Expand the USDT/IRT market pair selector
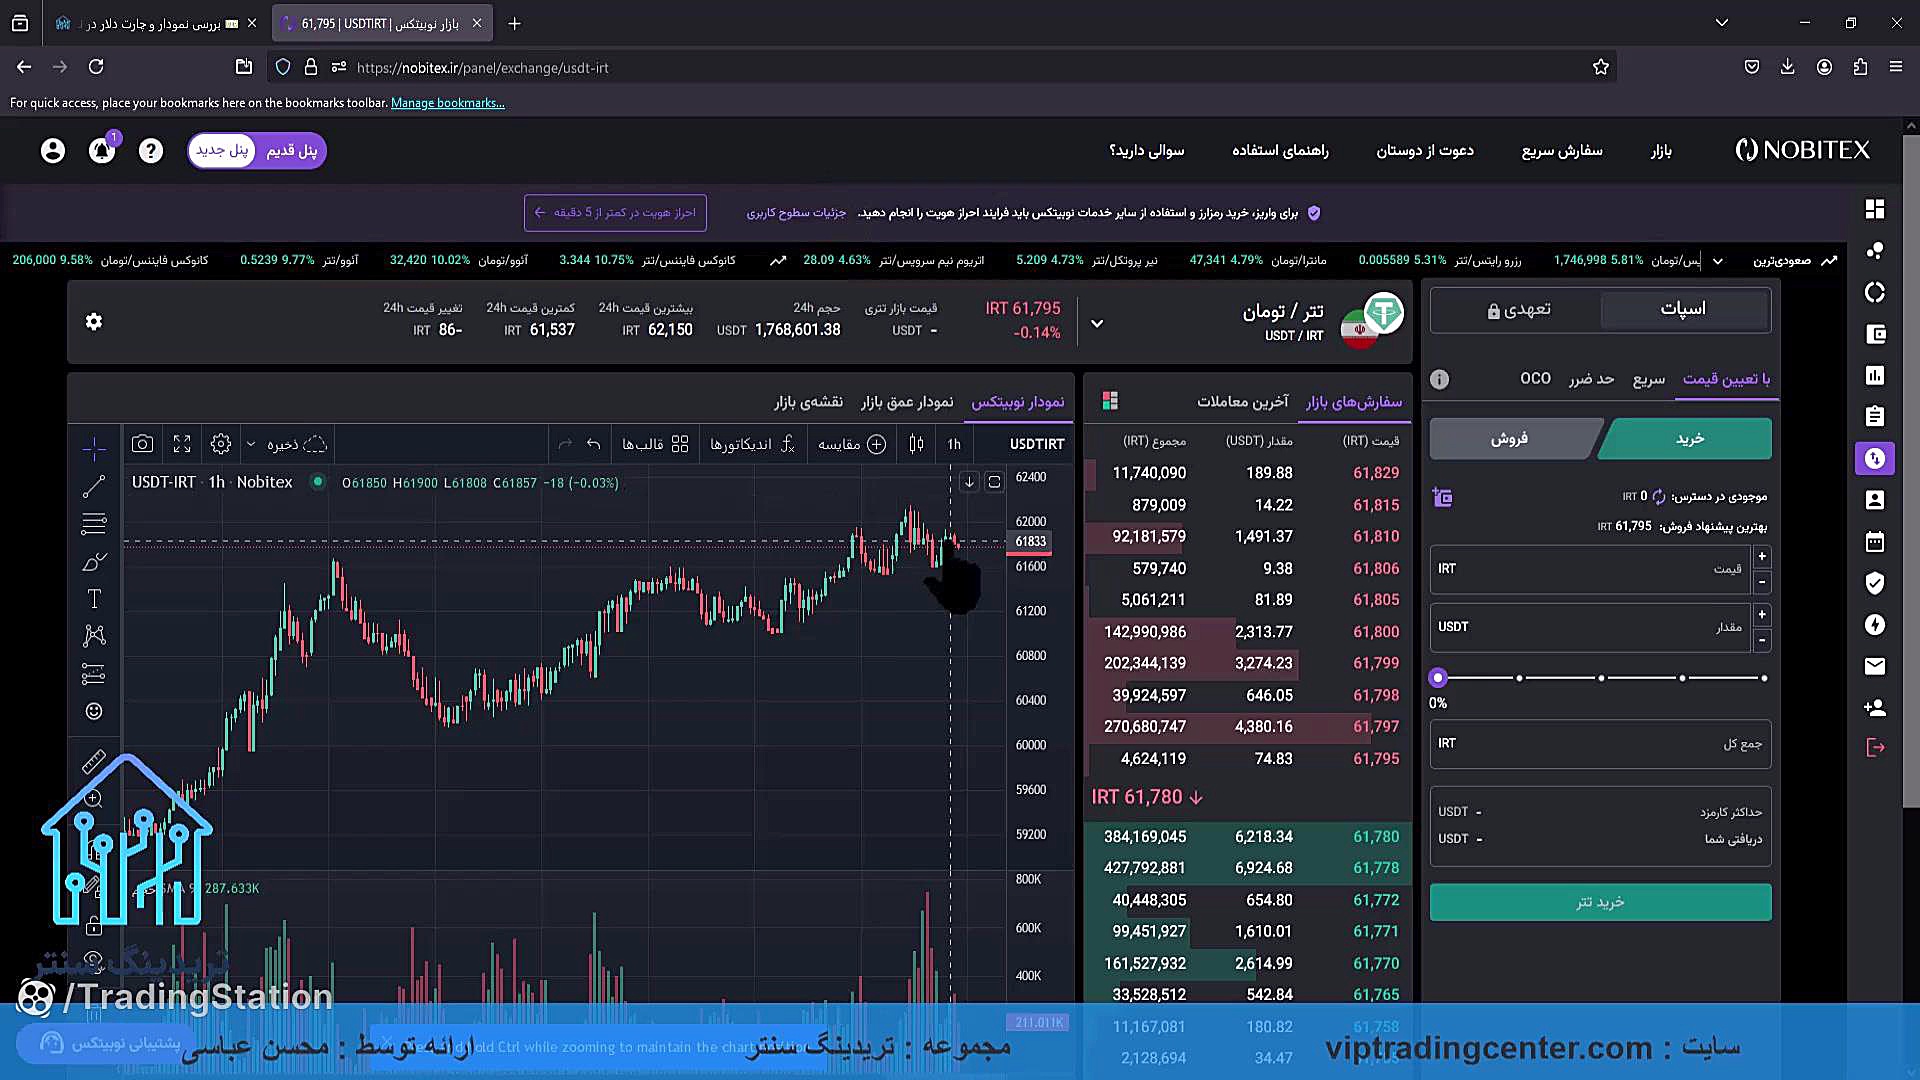Viewport: 1920px width, 1080px height. [x=1097, y=323]
